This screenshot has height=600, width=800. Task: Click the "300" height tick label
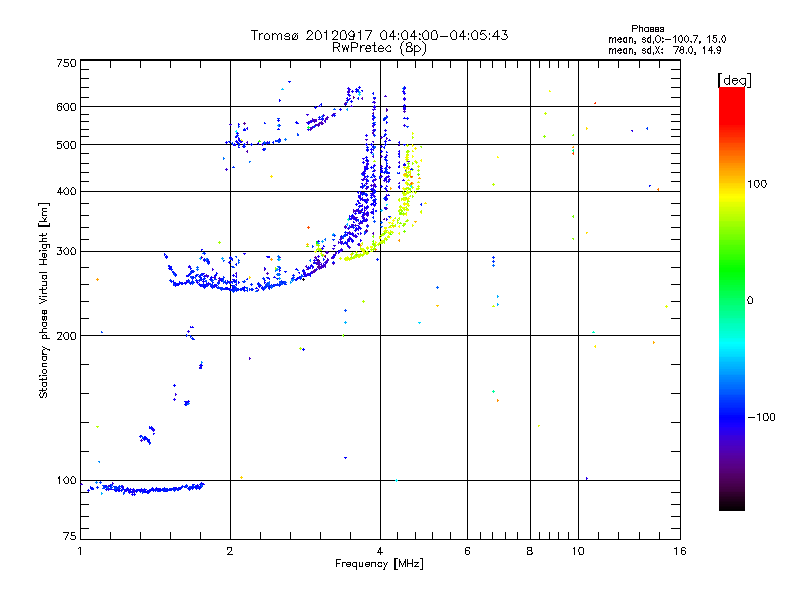[x=66, y=252]
